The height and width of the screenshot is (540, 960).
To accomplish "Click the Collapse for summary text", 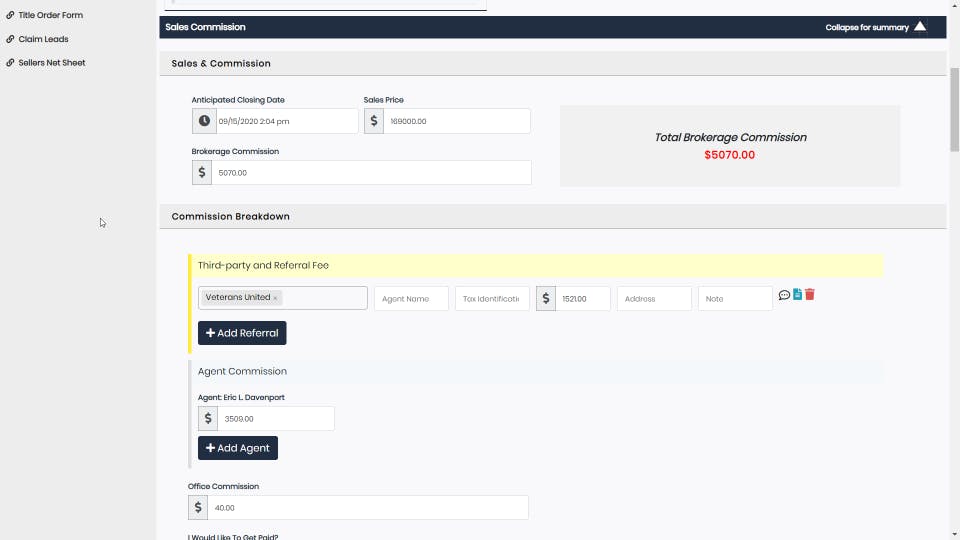I will [x=866, y=28].
